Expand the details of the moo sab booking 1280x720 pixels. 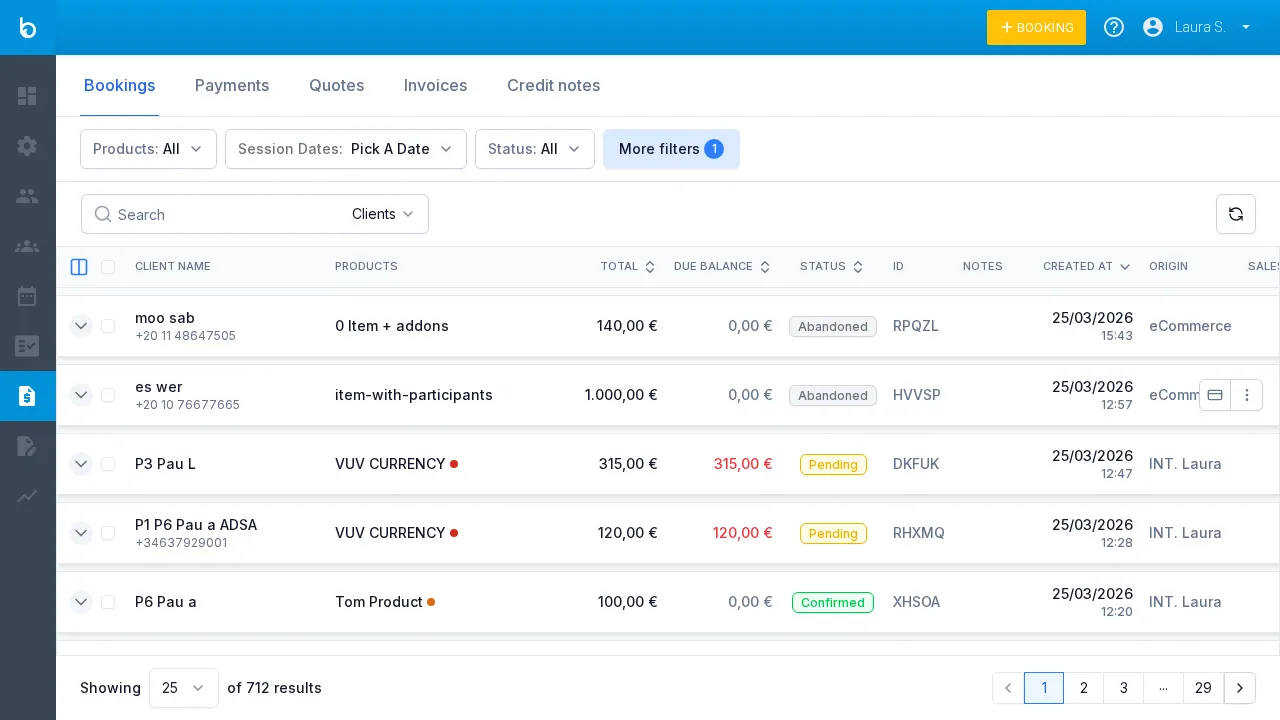81,326
